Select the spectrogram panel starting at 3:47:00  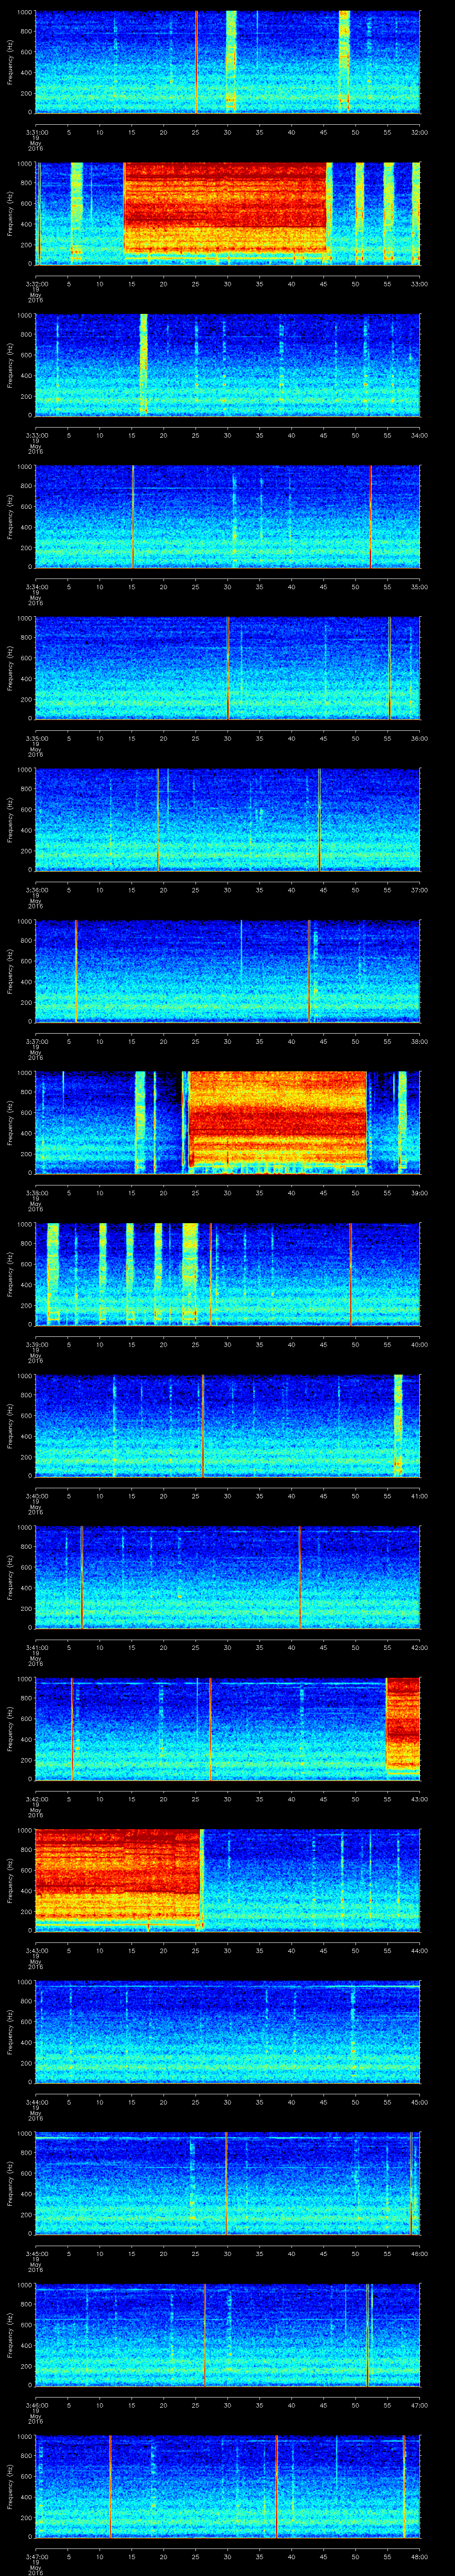[x=228, y=2487]
